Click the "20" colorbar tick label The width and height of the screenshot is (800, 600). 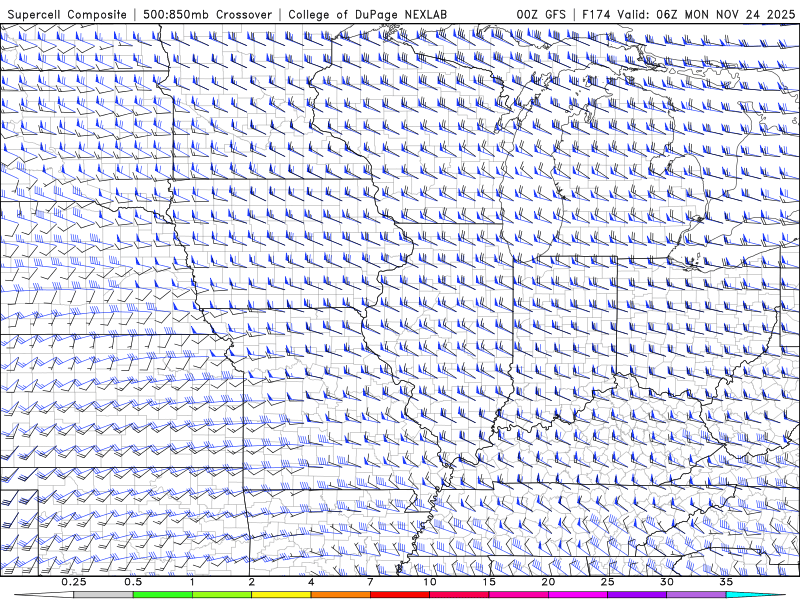(548, 582)
